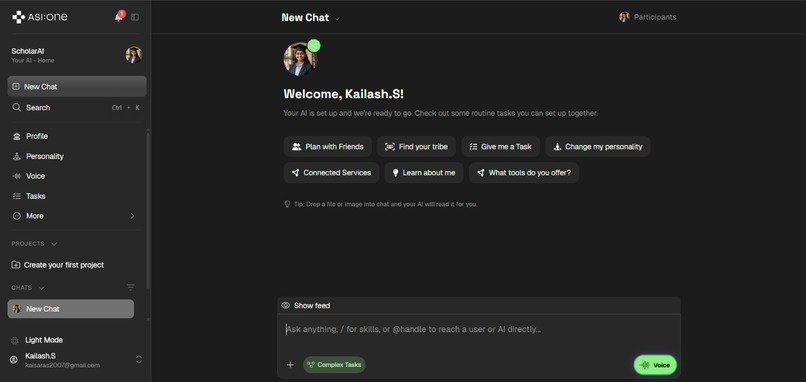This screenshot has height=382, width=806.
Task: Click the Light Mode sun icon
Action: pyautogui.click(x=14, y=340)
